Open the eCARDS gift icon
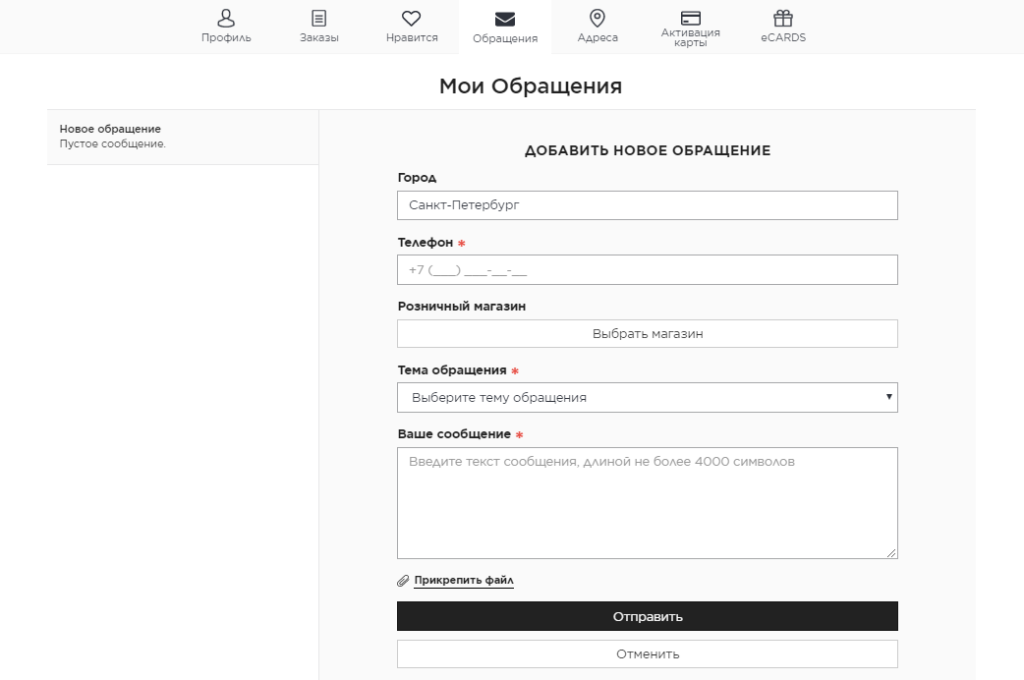 pos(783,17)
